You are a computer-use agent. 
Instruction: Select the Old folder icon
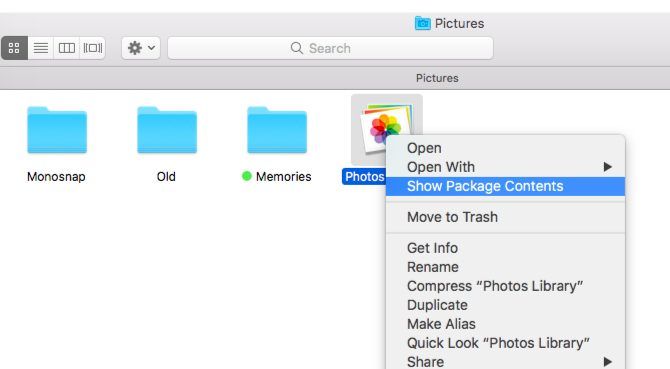[167, 130]
